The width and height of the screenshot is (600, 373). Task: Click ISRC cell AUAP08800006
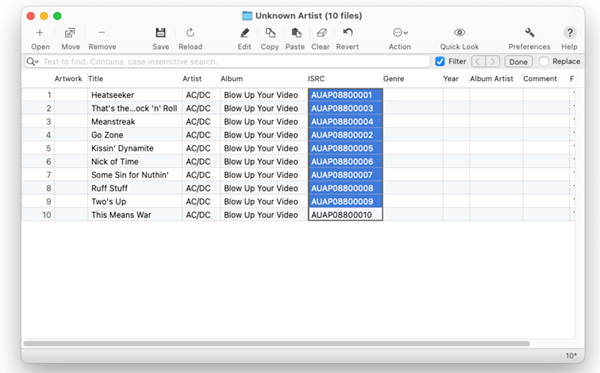tap(345, 162)
